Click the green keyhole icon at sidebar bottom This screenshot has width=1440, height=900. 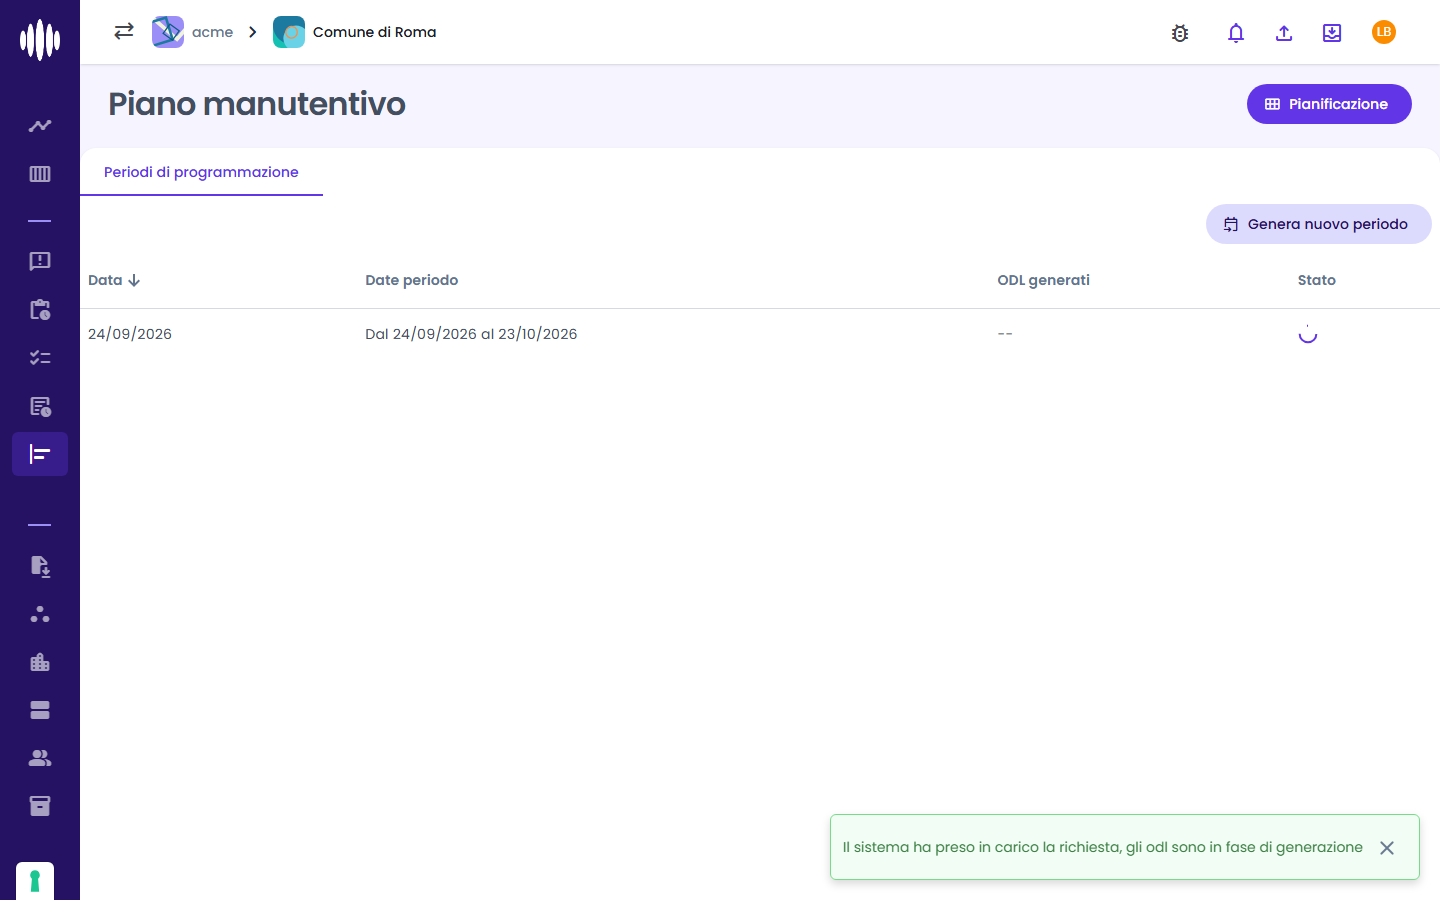(x=35, y=881)
